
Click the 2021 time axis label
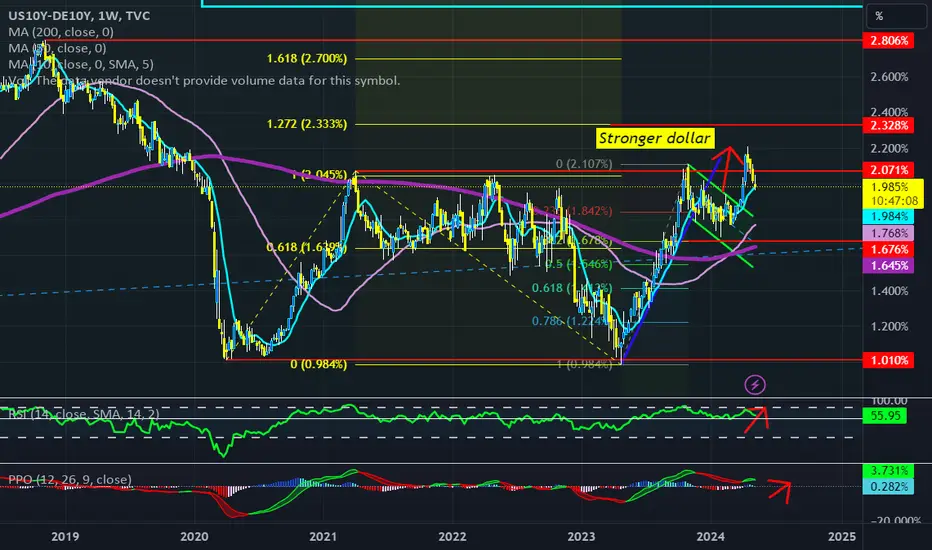pos(323,536)
